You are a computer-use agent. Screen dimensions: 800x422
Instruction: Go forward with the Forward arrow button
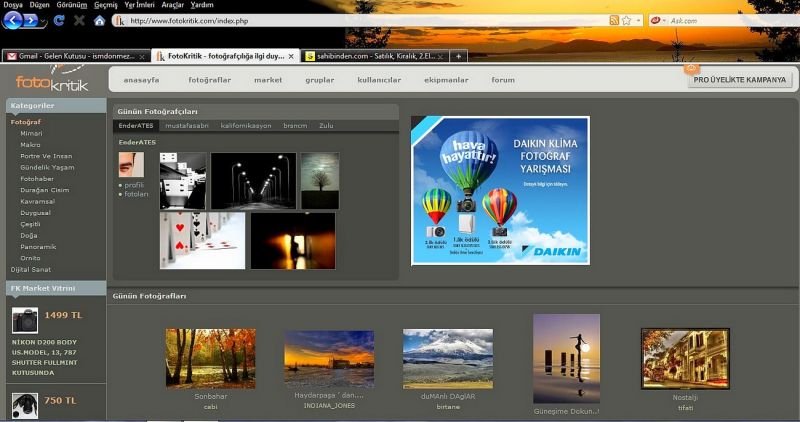pos(31,21)
